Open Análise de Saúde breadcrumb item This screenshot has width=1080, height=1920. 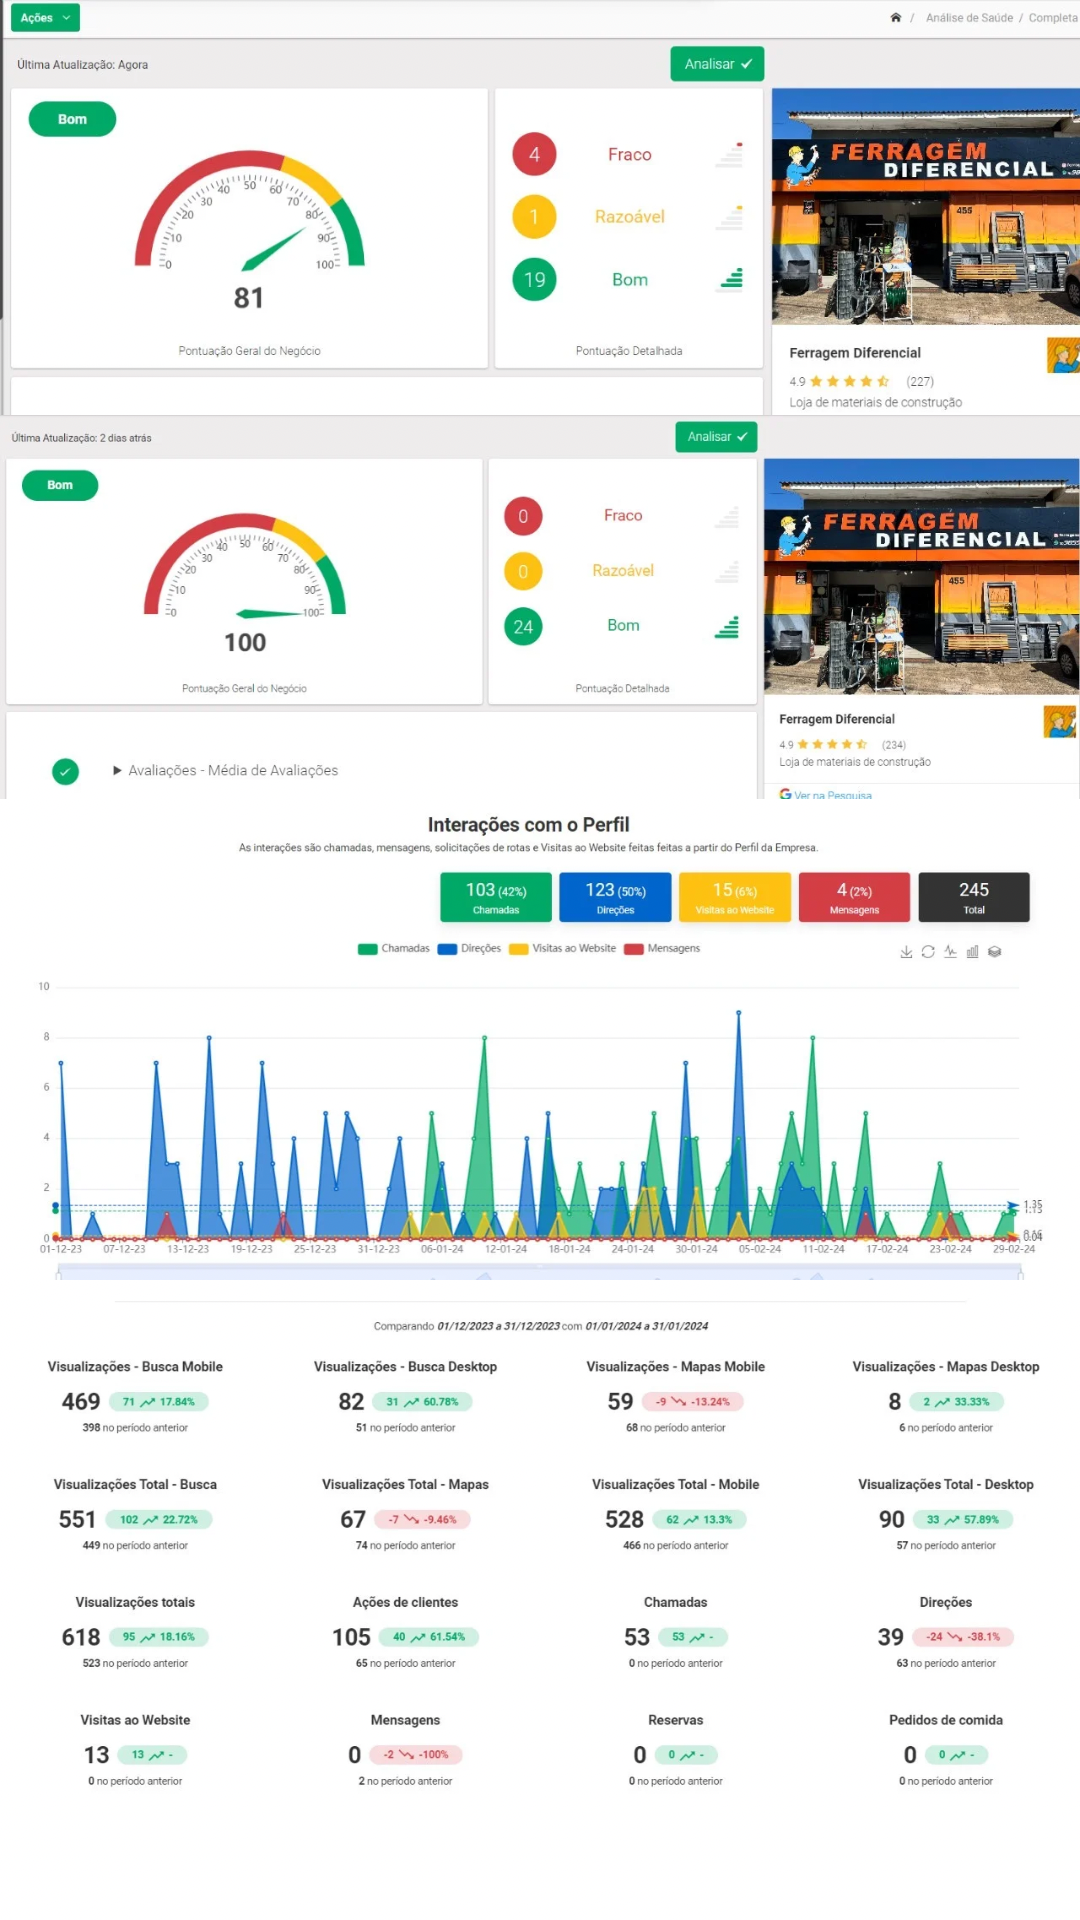coord(968,18)
